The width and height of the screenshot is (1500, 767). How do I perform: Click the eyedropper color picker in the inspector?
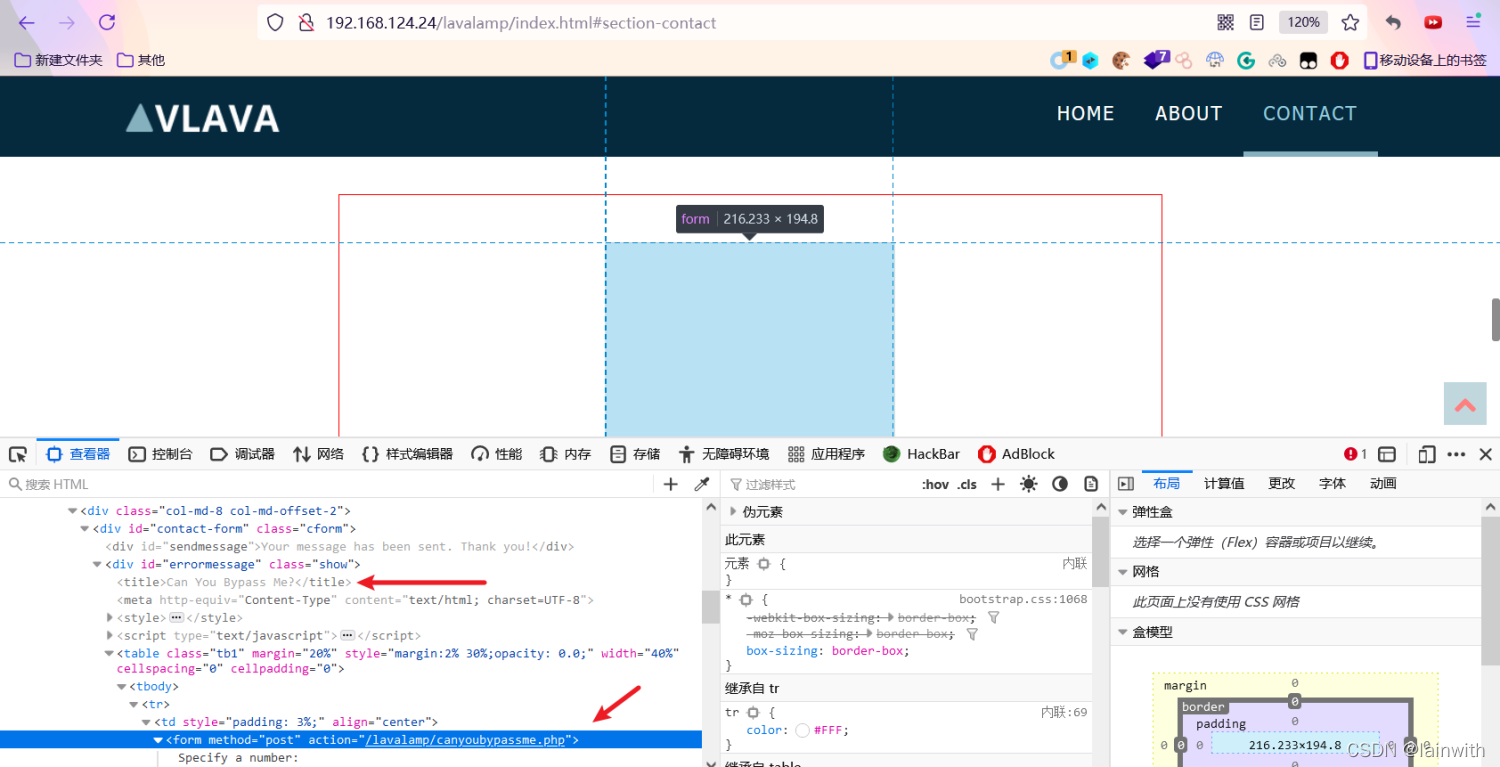coord(702,484)
